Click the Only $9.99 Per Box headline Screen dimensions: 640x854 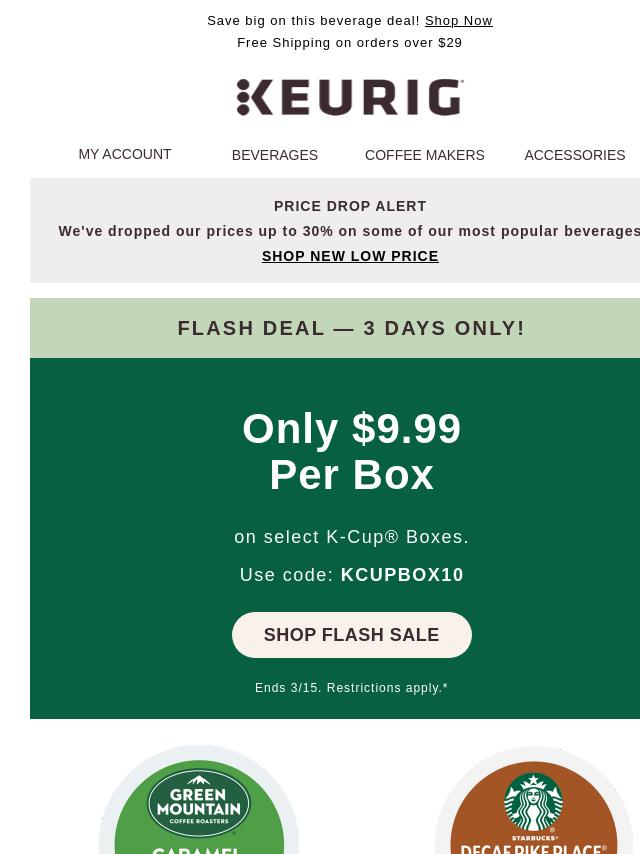[x=352, y=452]
